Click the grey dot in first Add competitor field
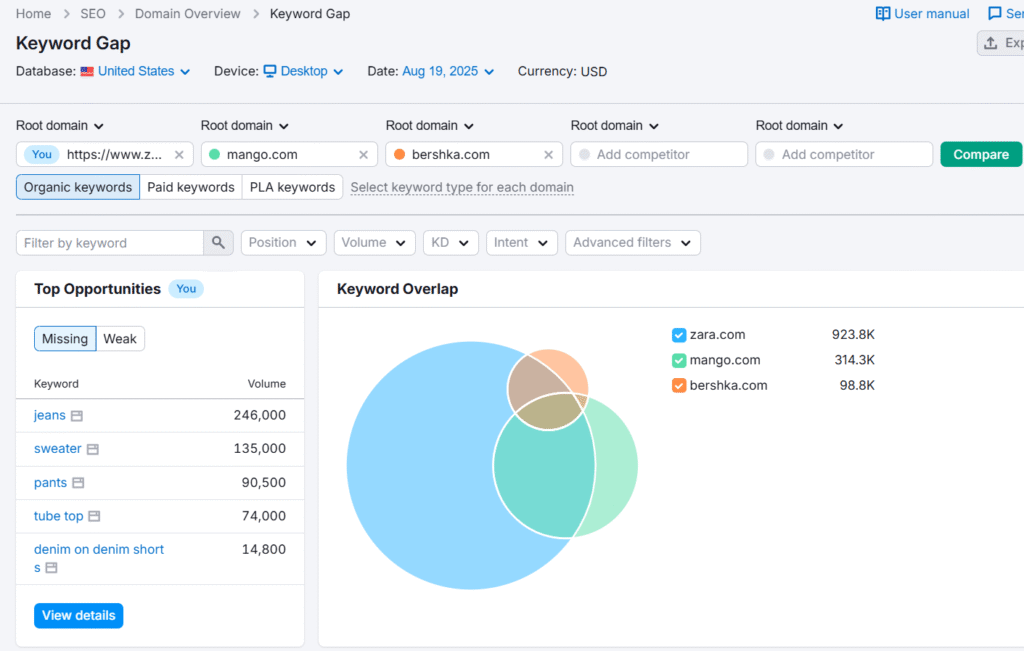The image size is (1024, 651). 584,155
